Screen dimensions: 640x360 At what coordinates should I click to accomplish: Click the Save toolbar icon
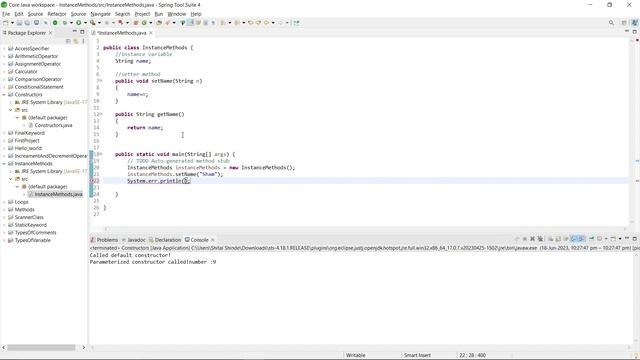(19, 23)
